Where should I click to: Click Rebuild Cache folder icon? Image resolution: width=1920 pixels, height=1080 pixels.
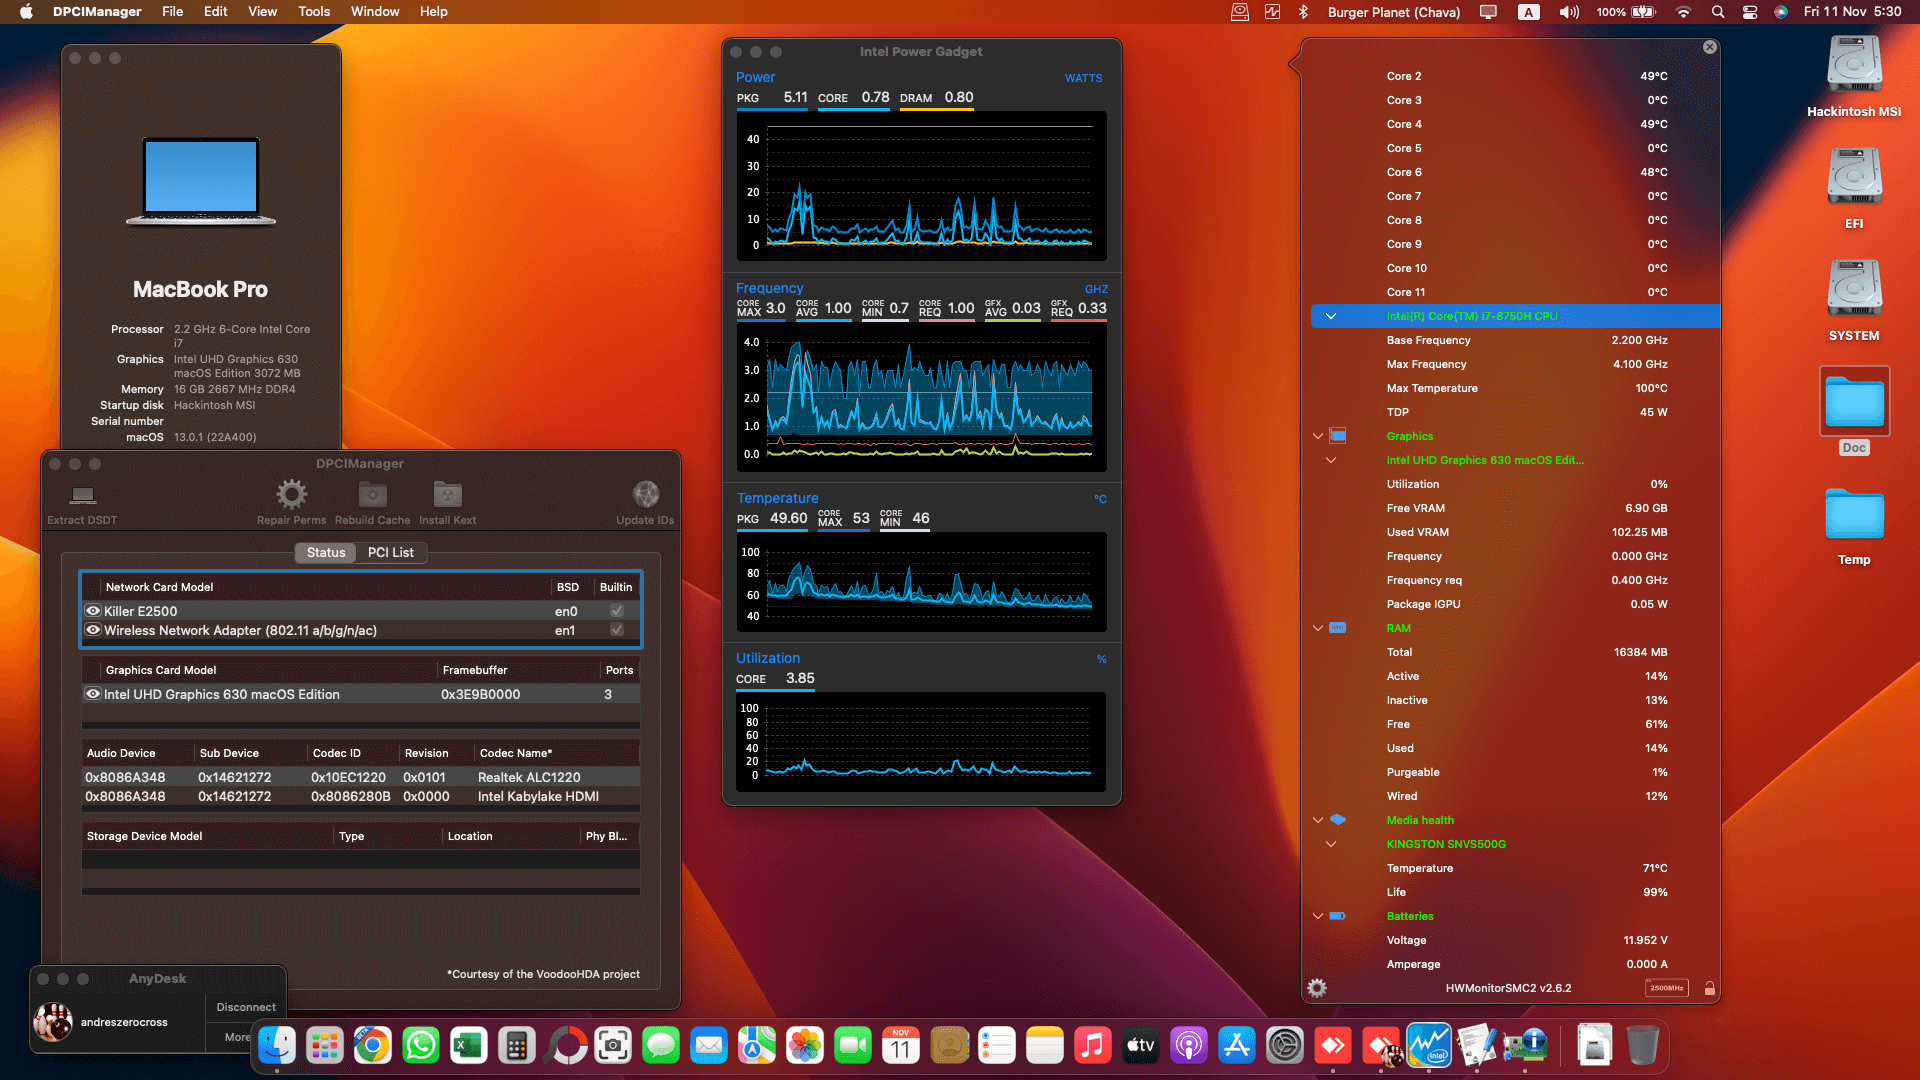tap(372, 494)
